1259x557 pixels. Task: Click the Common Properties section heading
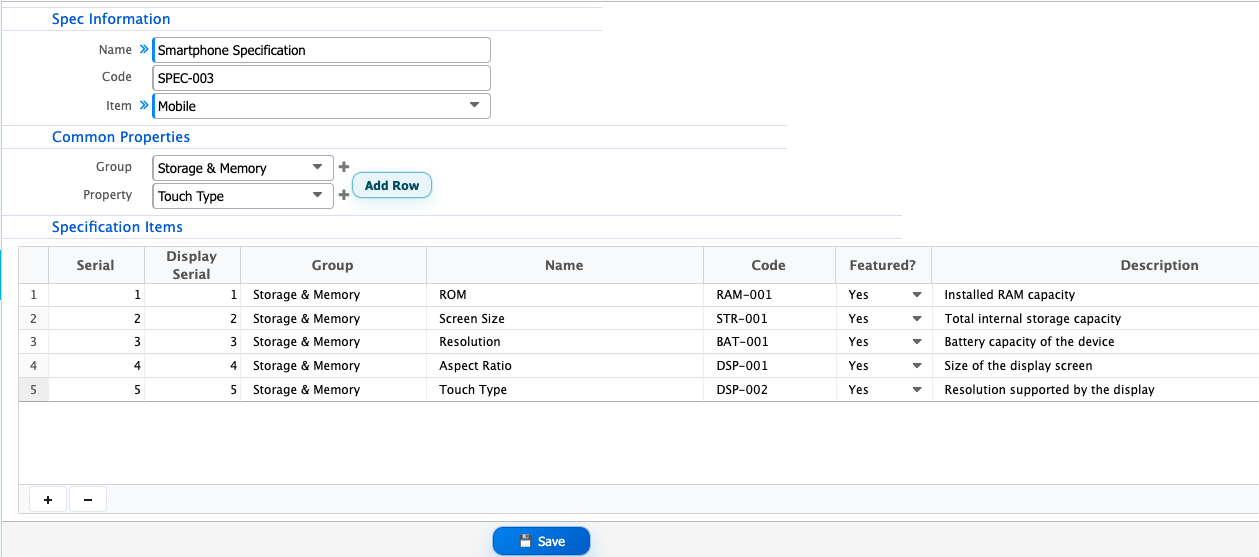(x=121, y=137)
